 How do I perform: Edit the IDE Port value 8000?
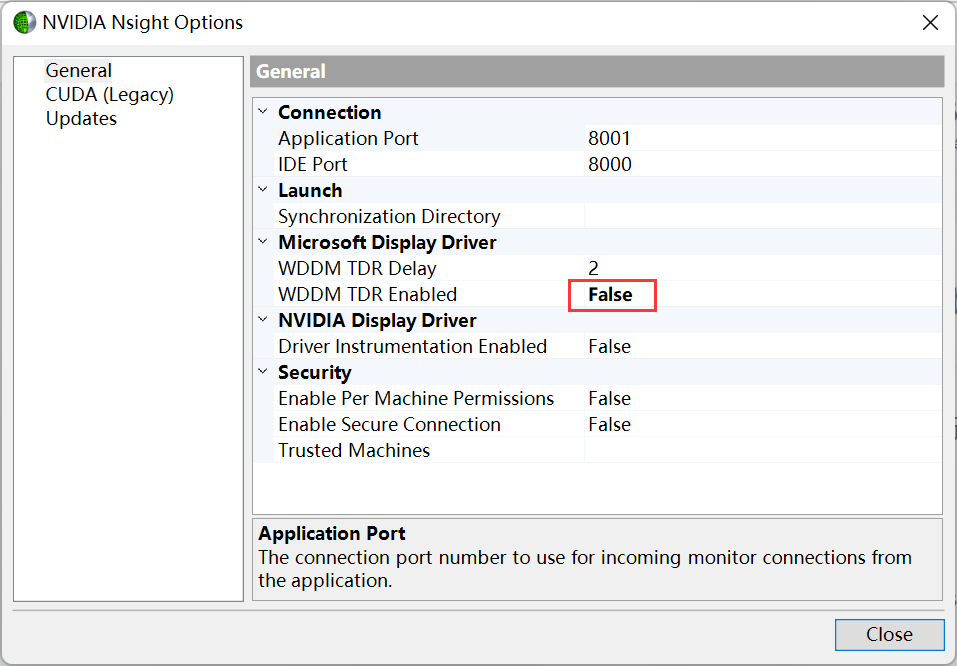[762, 164]
